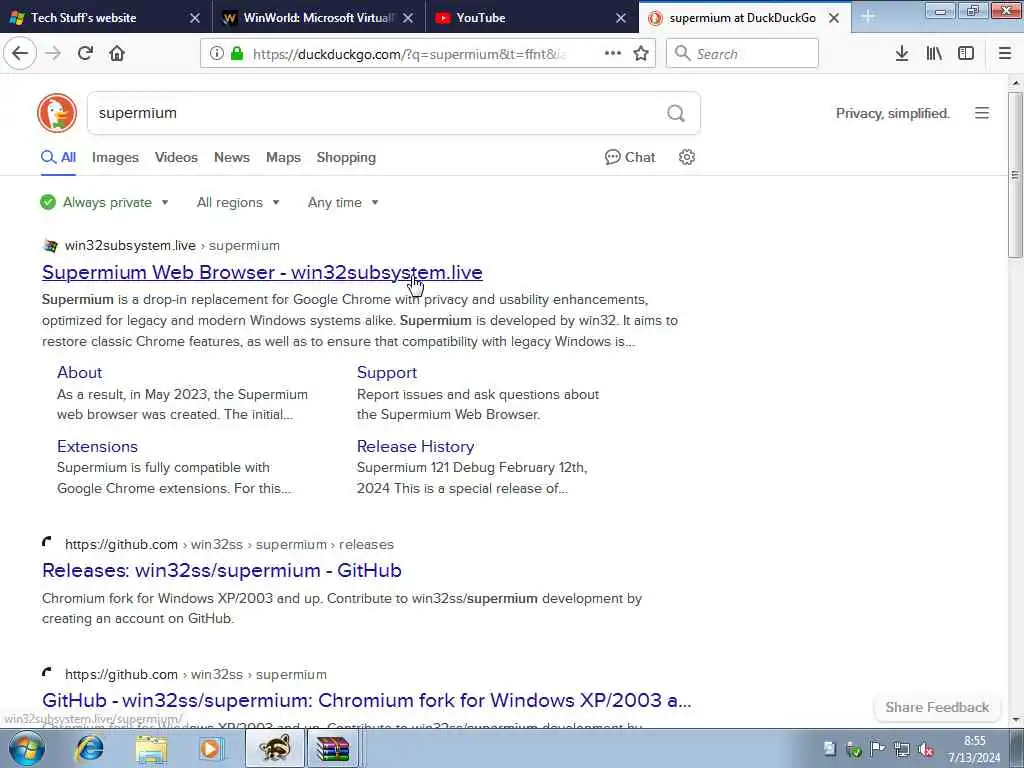Open the Firefox hamburger menu
The height and width of the screenshot is (768, 1024).
click(x=1005, y=54)
